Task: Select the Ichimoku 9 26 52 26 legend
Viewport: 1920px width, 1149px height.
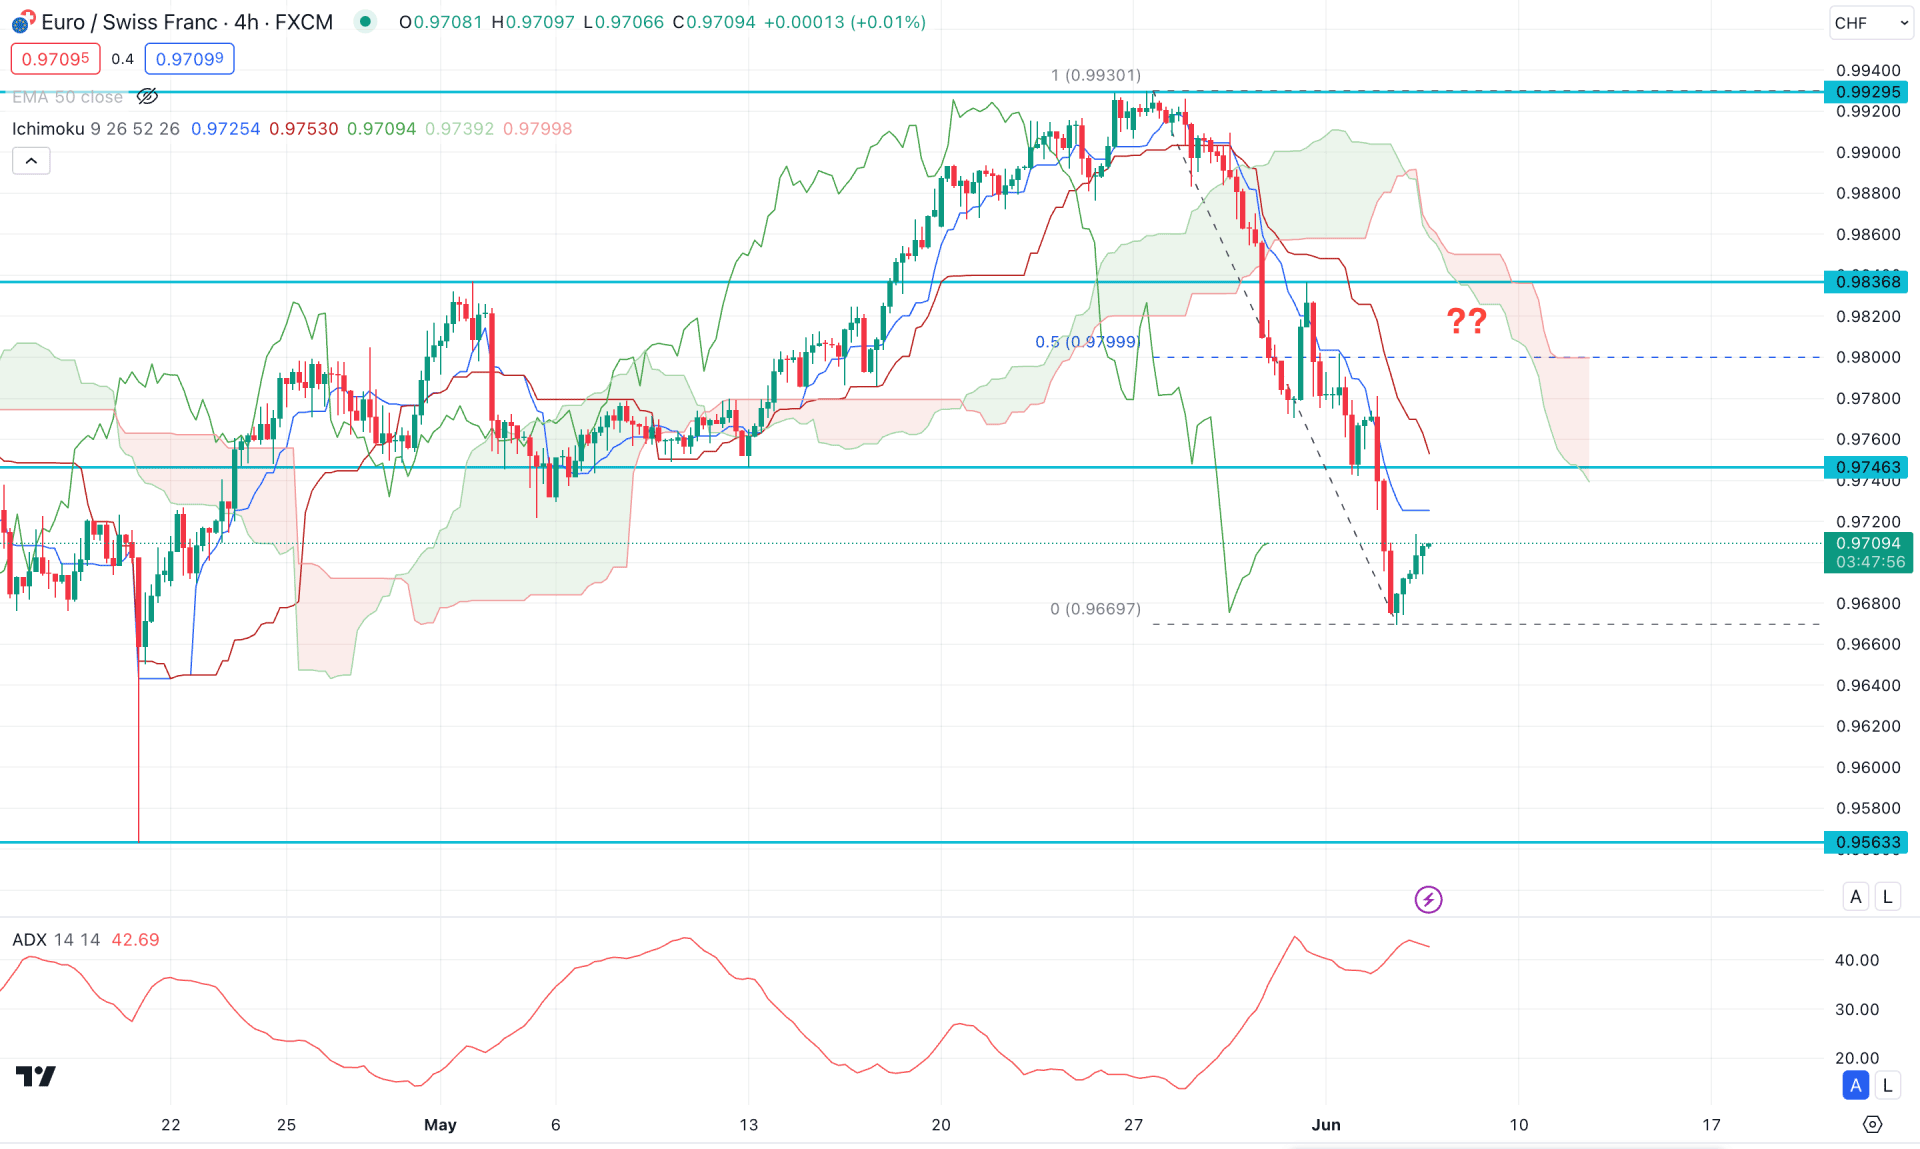Action: coord(96,129)
